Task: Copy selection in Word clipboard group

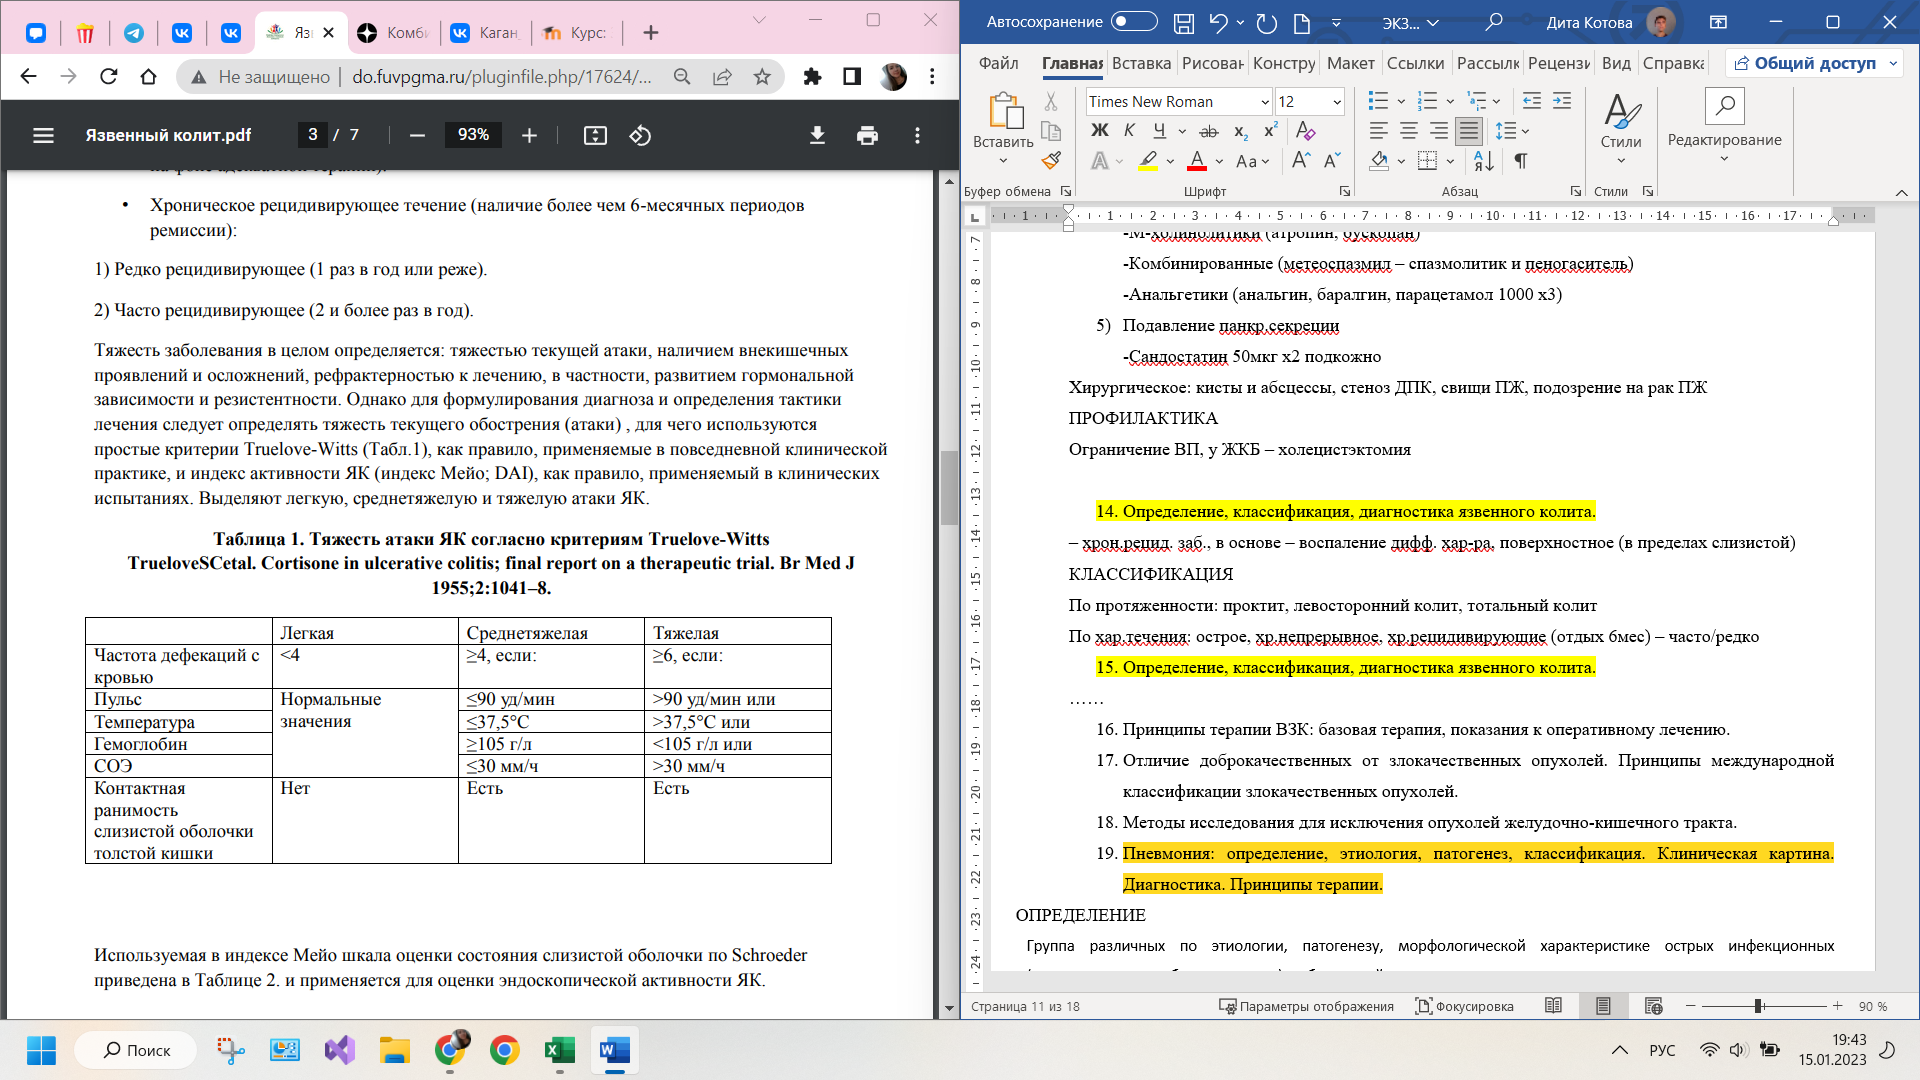Action: click(1051, 131)
